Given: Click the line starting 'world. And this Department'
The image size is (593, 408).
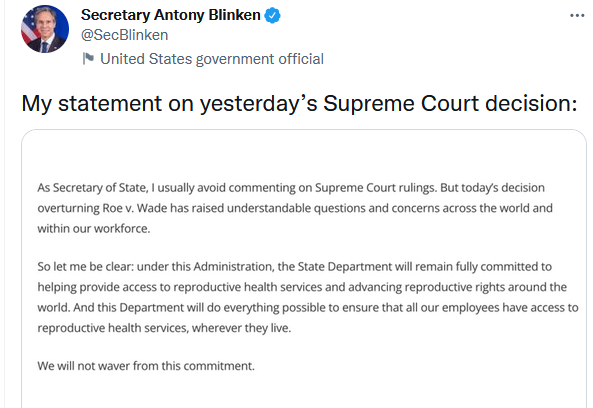Looking at the screenshot, I should coord(308,308).
